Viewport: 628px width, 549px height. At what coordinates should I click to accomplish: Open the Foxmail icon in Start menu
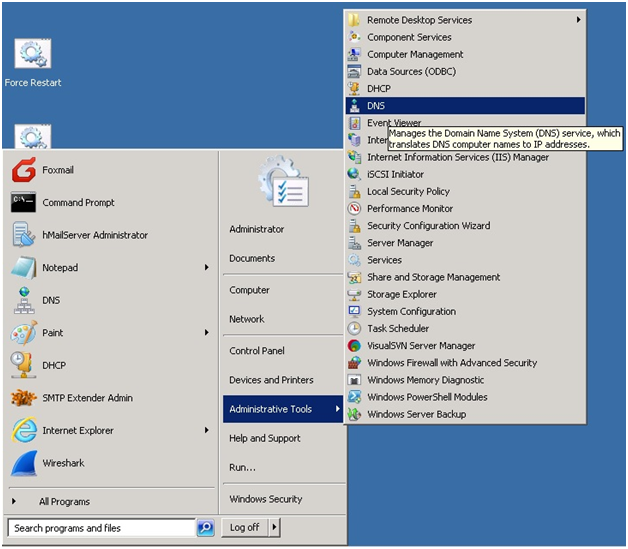point(24,170)
